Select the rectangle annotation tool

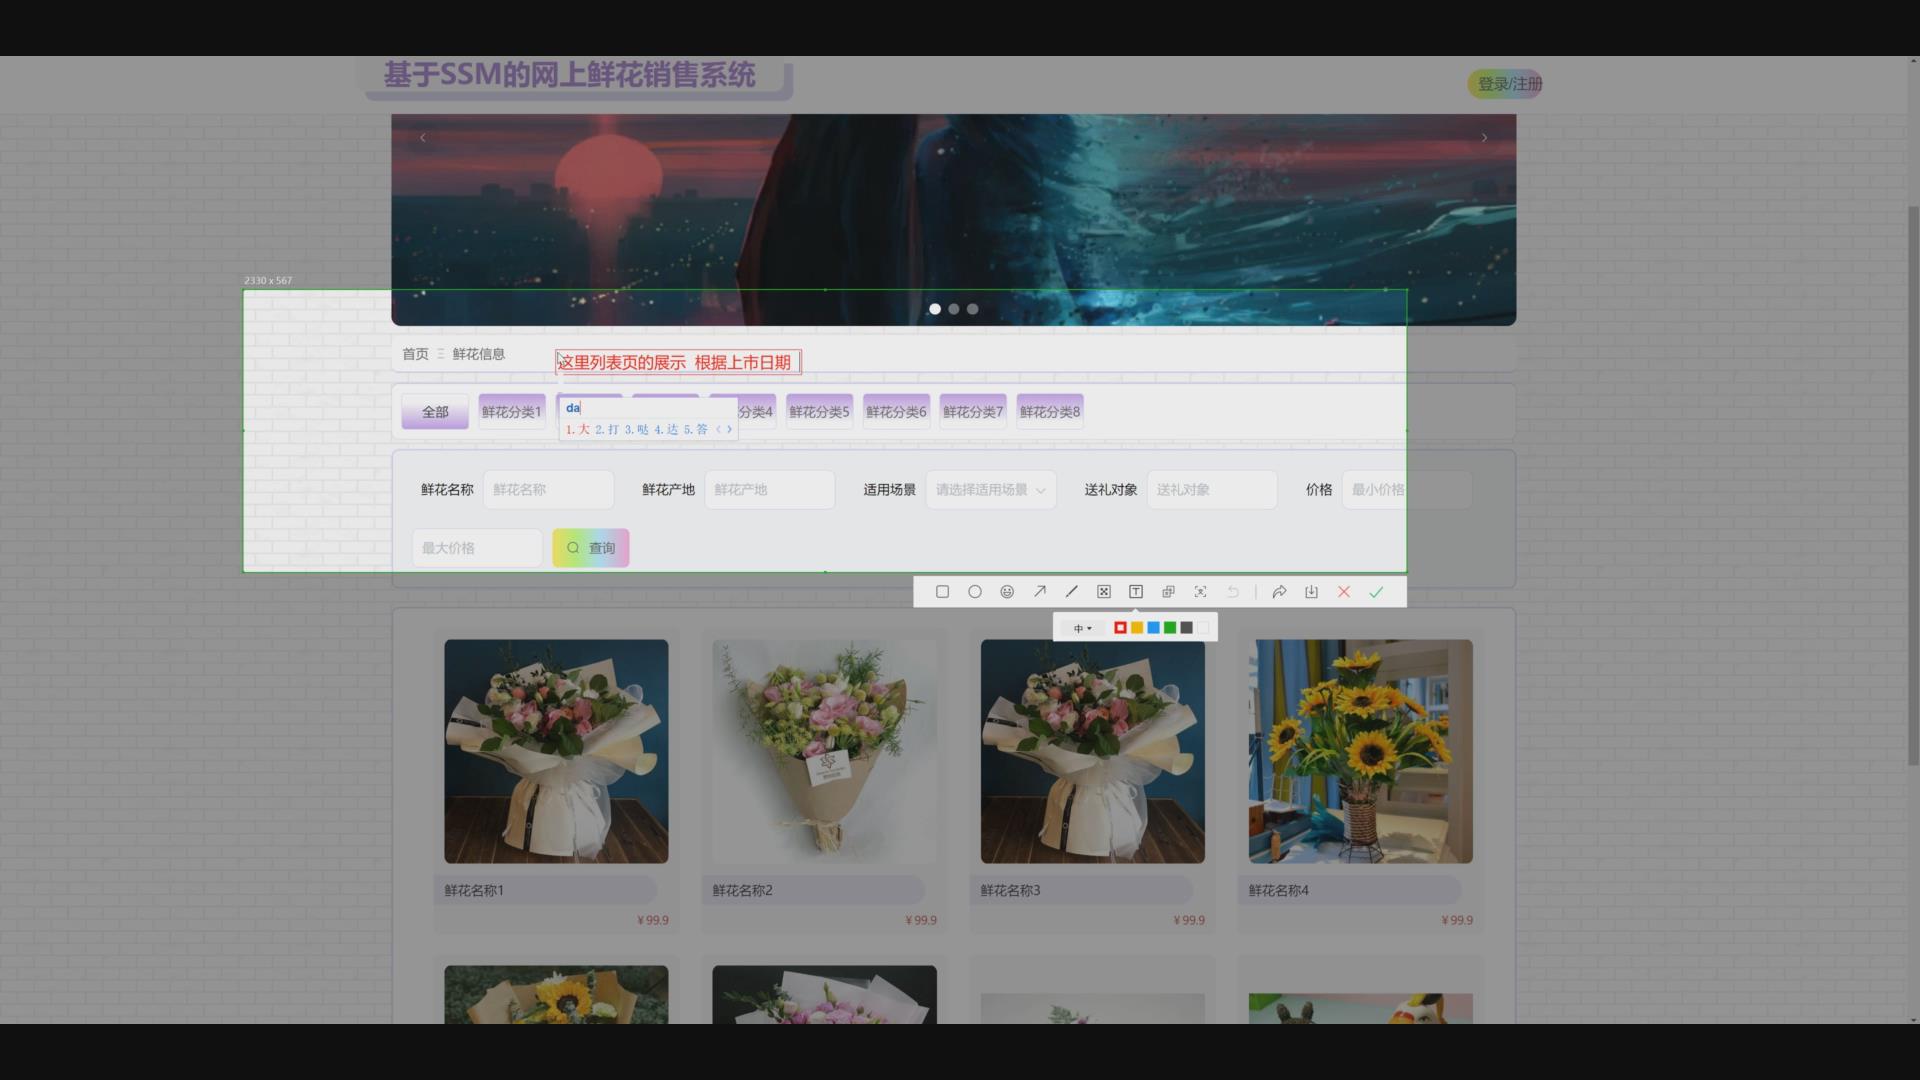point(942,592)
